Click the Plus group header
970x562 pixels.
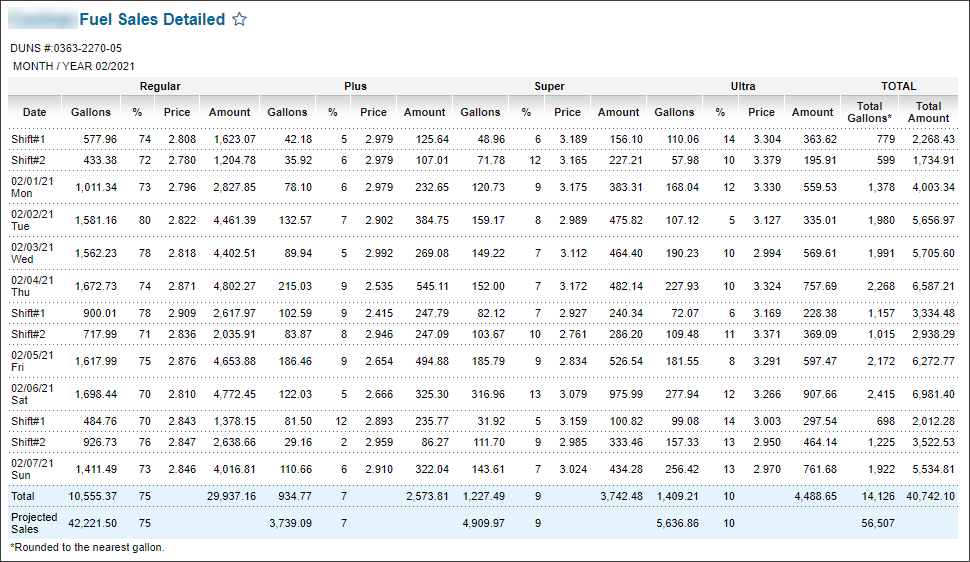point(355,86)
